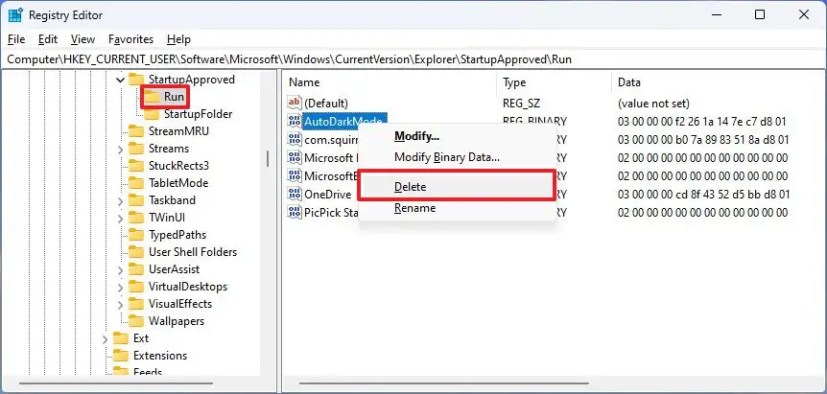Image resolution: width=827 pixels, height=394 pixels.
Task: Click the values pane horizontal scrollbar
Action: coord(444,383)
